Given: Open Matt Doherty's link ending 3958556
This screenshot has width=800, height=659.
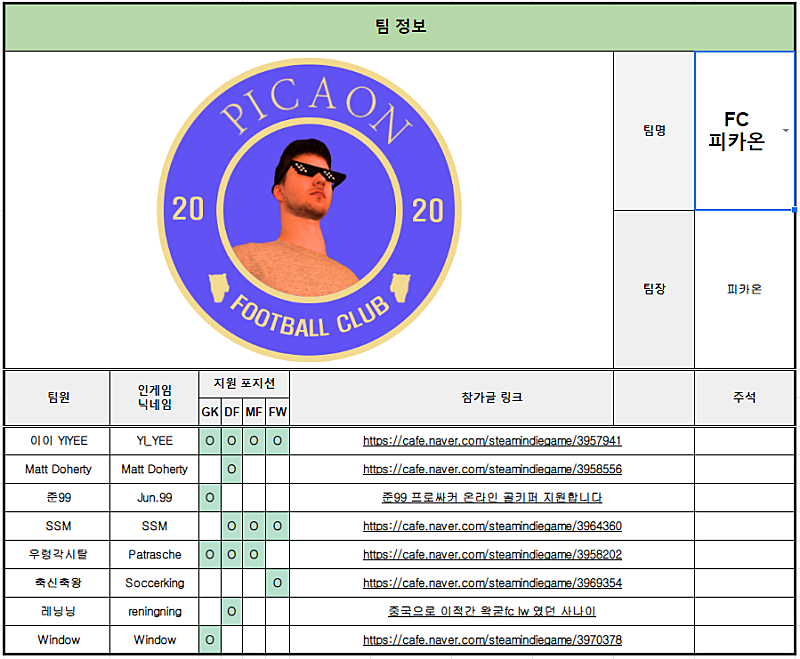Looking at the screenshot, I should pos(492,469).
